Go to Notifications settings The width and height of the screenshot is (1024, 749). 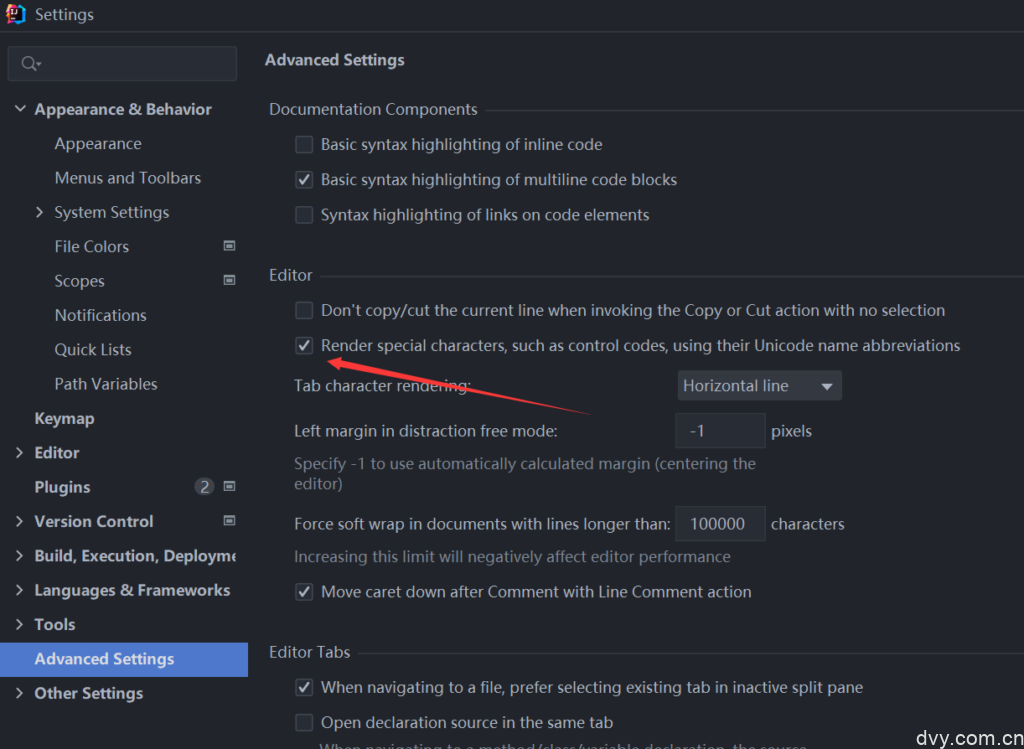pyautogui.click(x=100, y=315)
